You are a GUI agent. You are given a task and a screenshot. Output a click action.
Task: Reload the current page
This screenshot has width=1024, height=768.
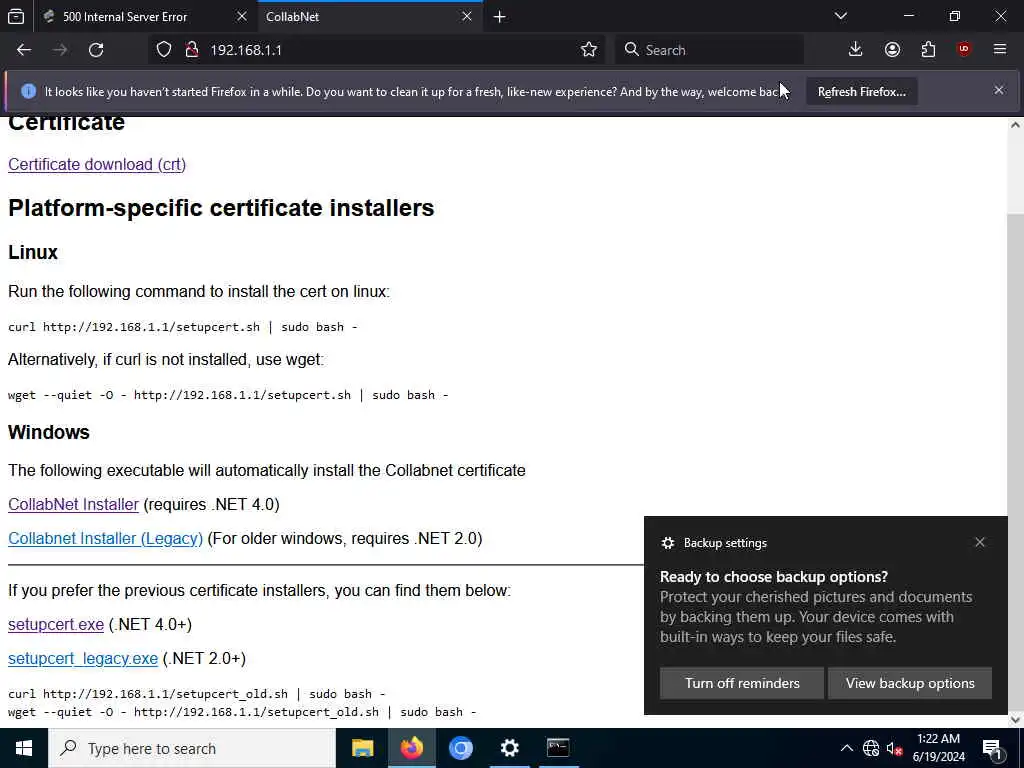pyautogui.click(x=96, y=50)
